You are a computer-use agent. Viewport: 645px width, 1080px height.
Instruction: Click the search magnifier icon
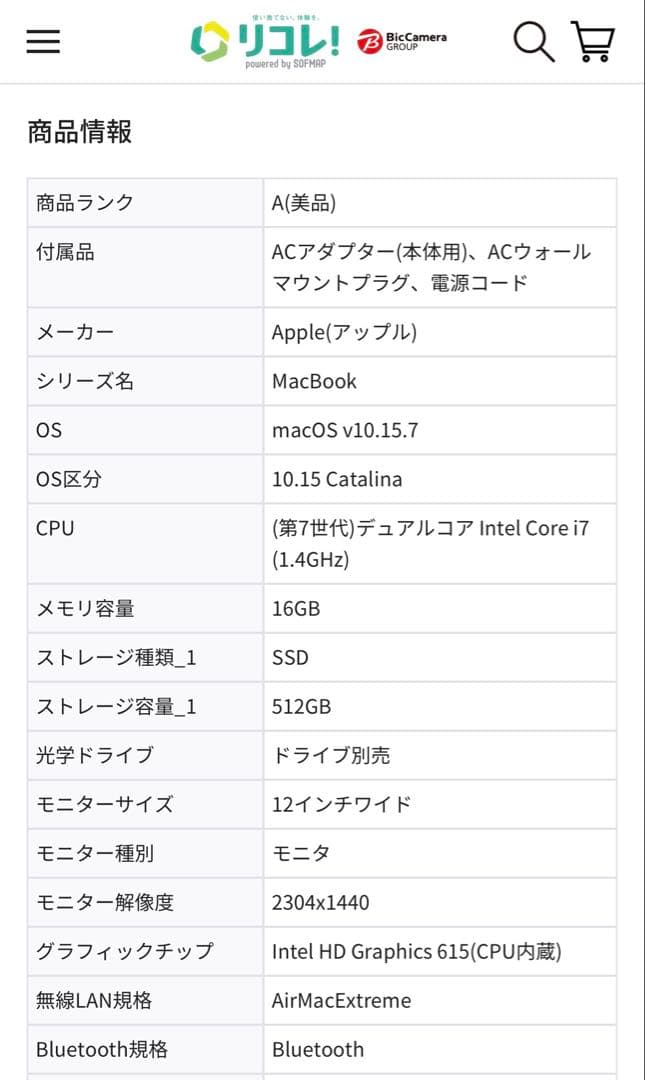click(x=533, y=41)
